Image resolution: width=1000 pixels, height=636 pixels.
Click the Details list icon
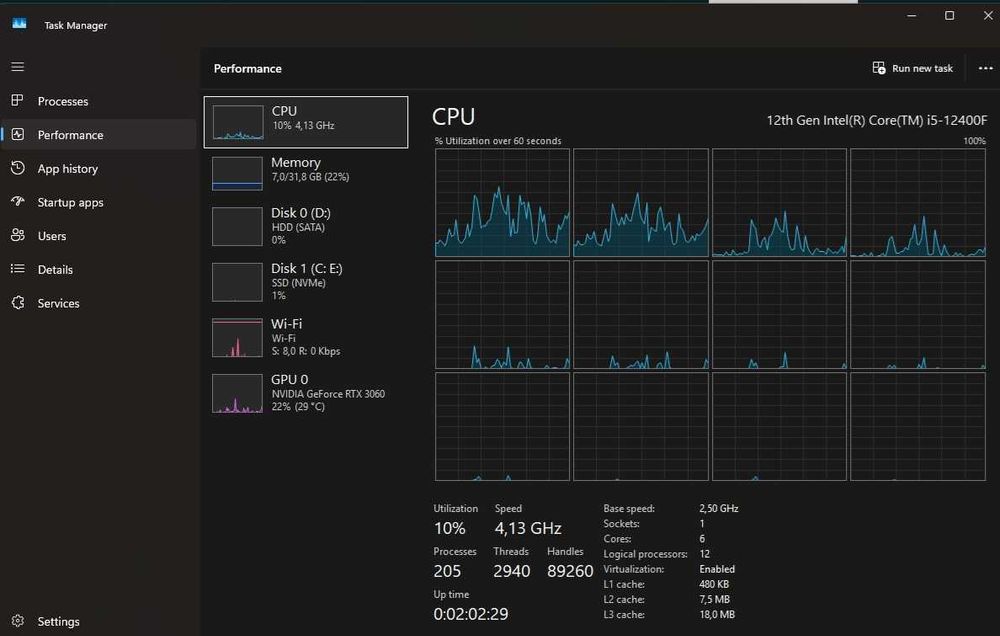click(18, 269)
